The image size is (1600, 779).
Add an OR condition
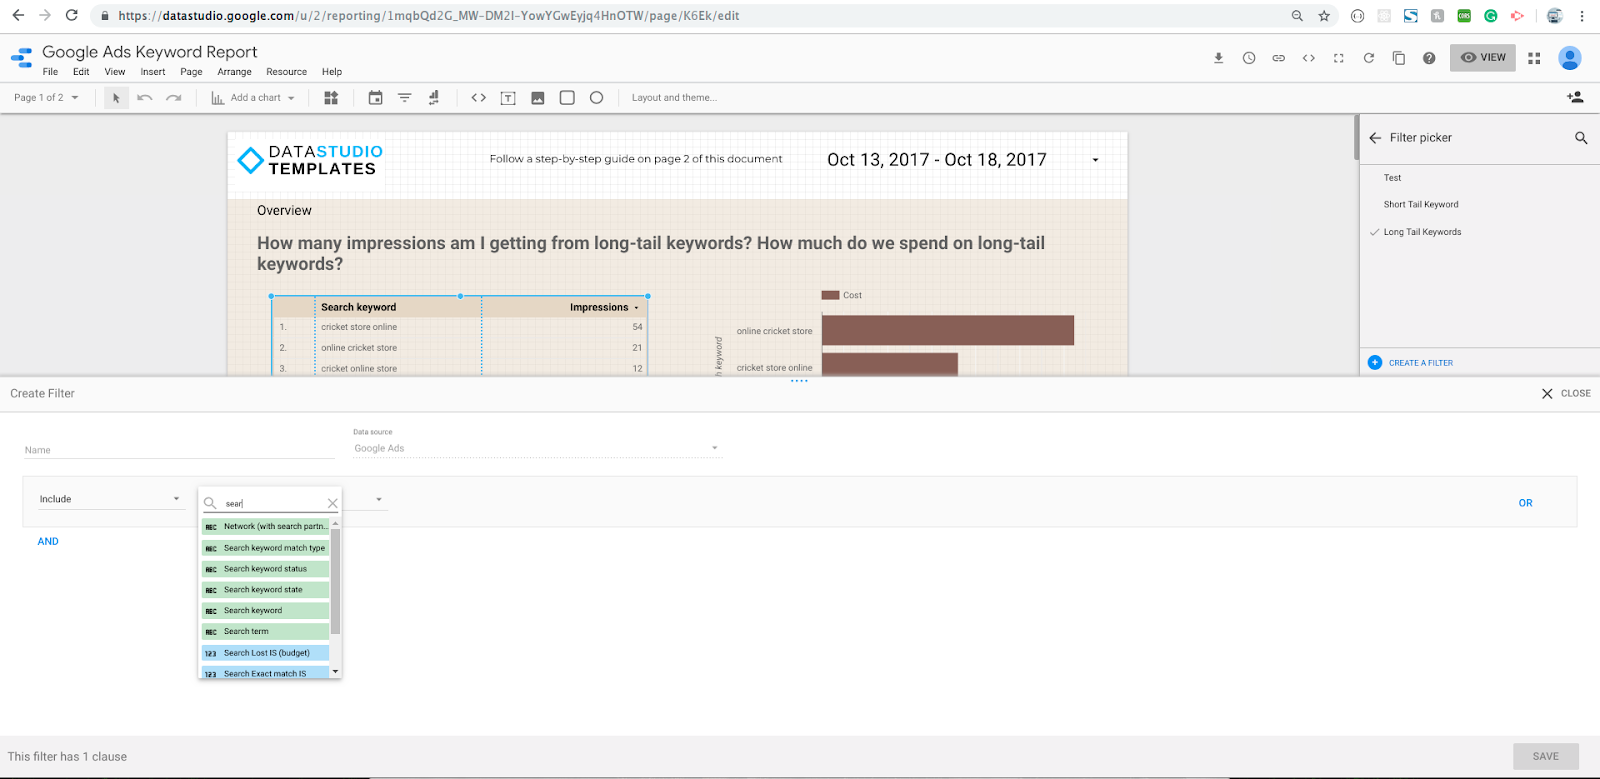[1525, 503]
